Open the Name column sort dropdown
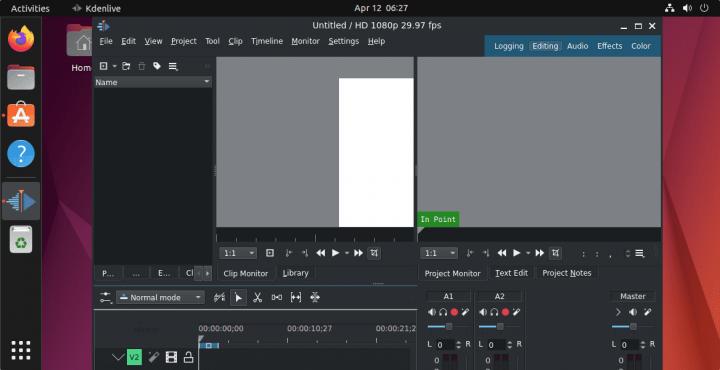This screenshot has height=370, width=720. coord(207,82)
